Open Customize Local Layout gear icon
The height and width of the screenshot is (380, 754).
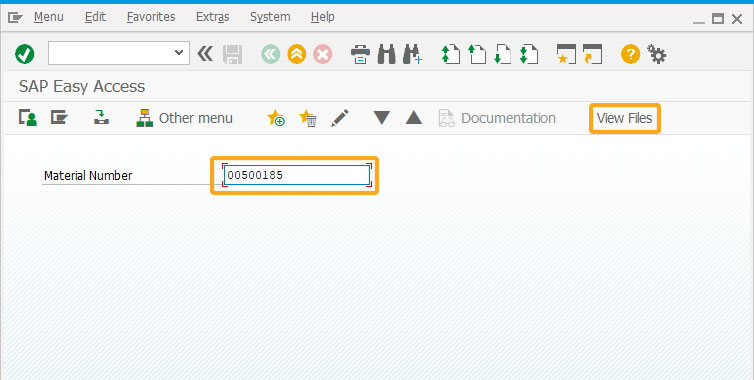656,54
